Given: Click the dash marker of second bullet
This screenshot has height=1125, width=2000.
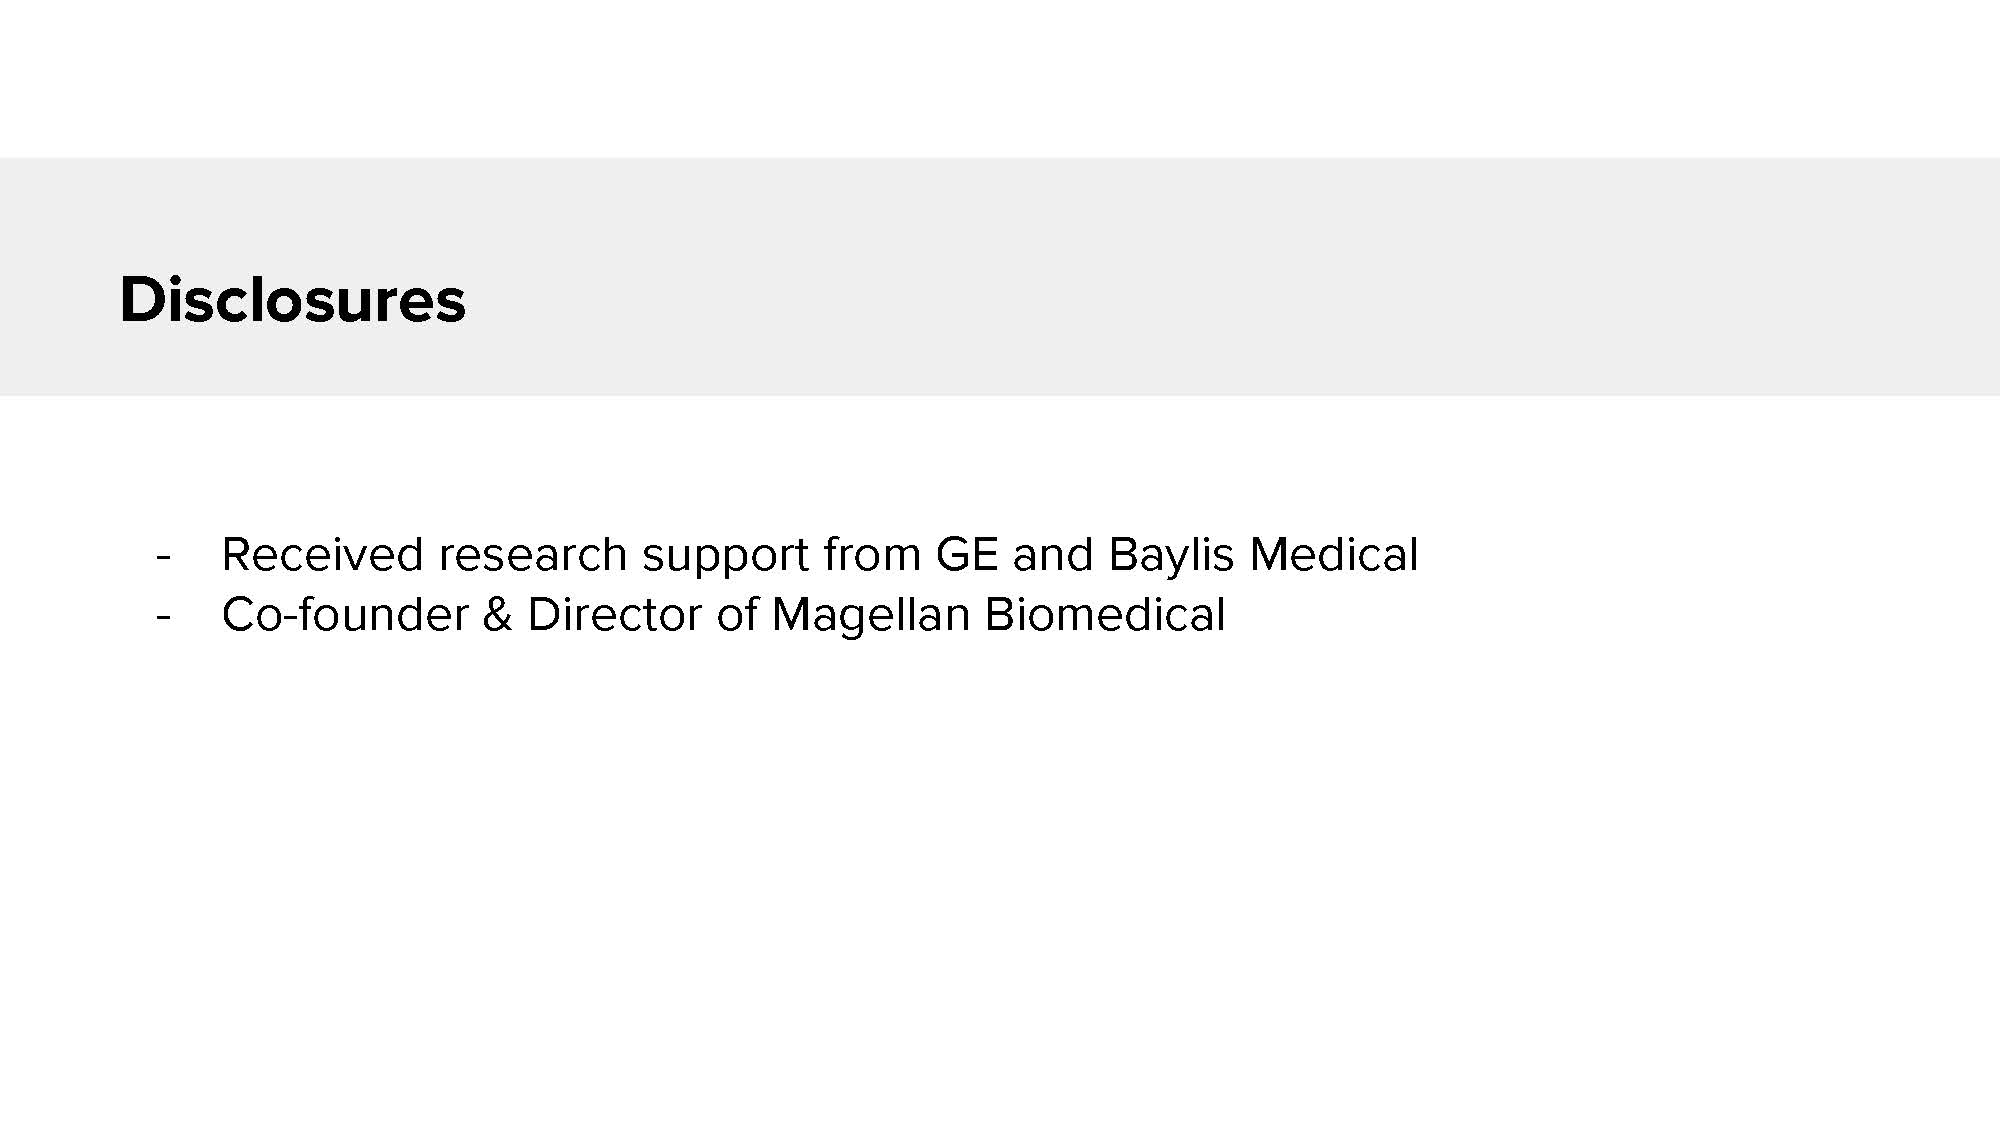Looking at the screenshot, I should pyautogui.click(x=164, y=616).
